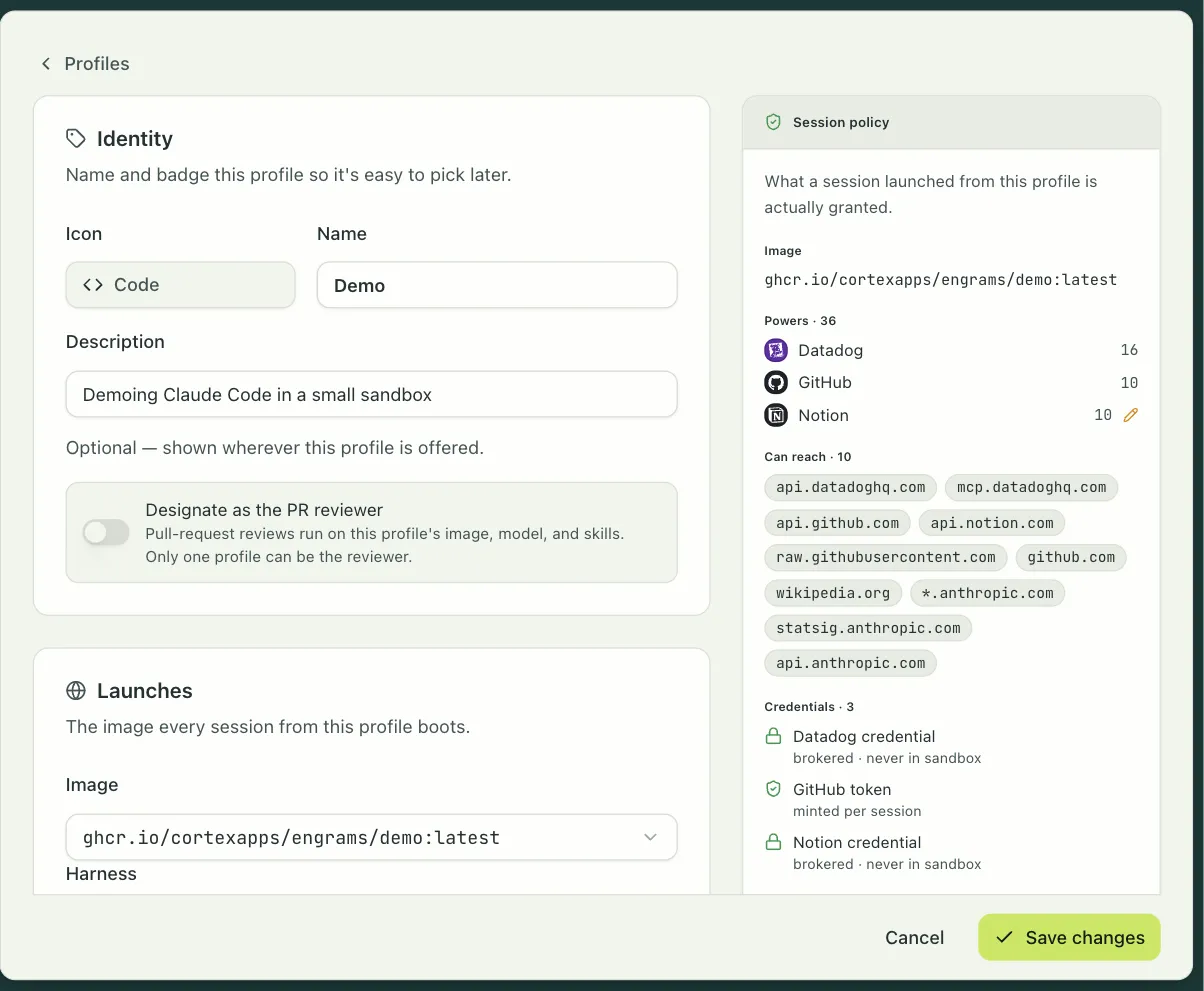1204x991 pixels.
Task: Select the GitHub power label
Action: [825, 382]
